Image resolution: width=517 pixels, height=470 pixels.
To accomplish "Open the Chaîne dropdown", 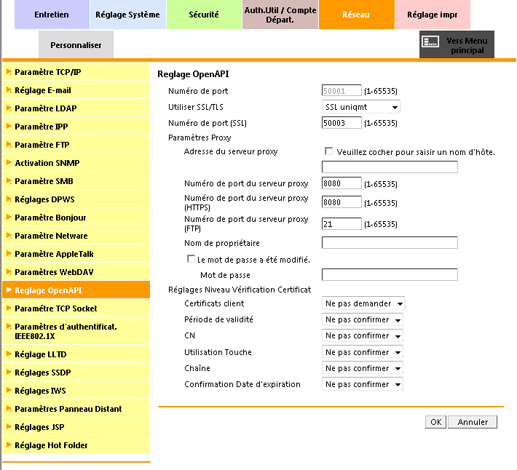I will [363, 368].
